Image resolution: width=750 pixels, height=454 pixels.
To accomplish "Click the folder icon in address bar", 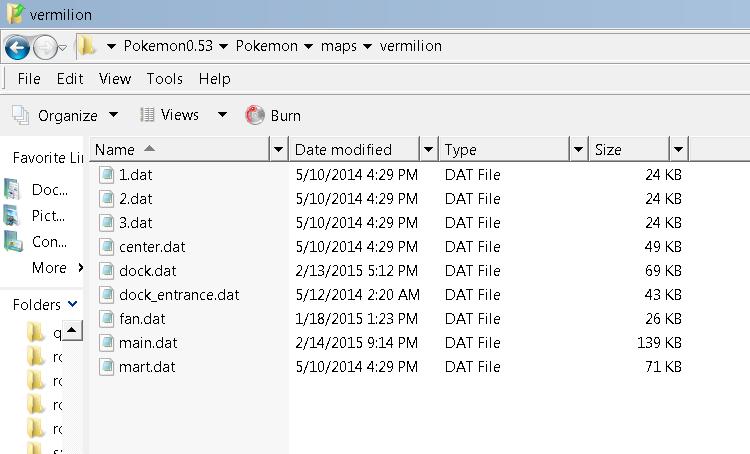I will coord(88,46).
